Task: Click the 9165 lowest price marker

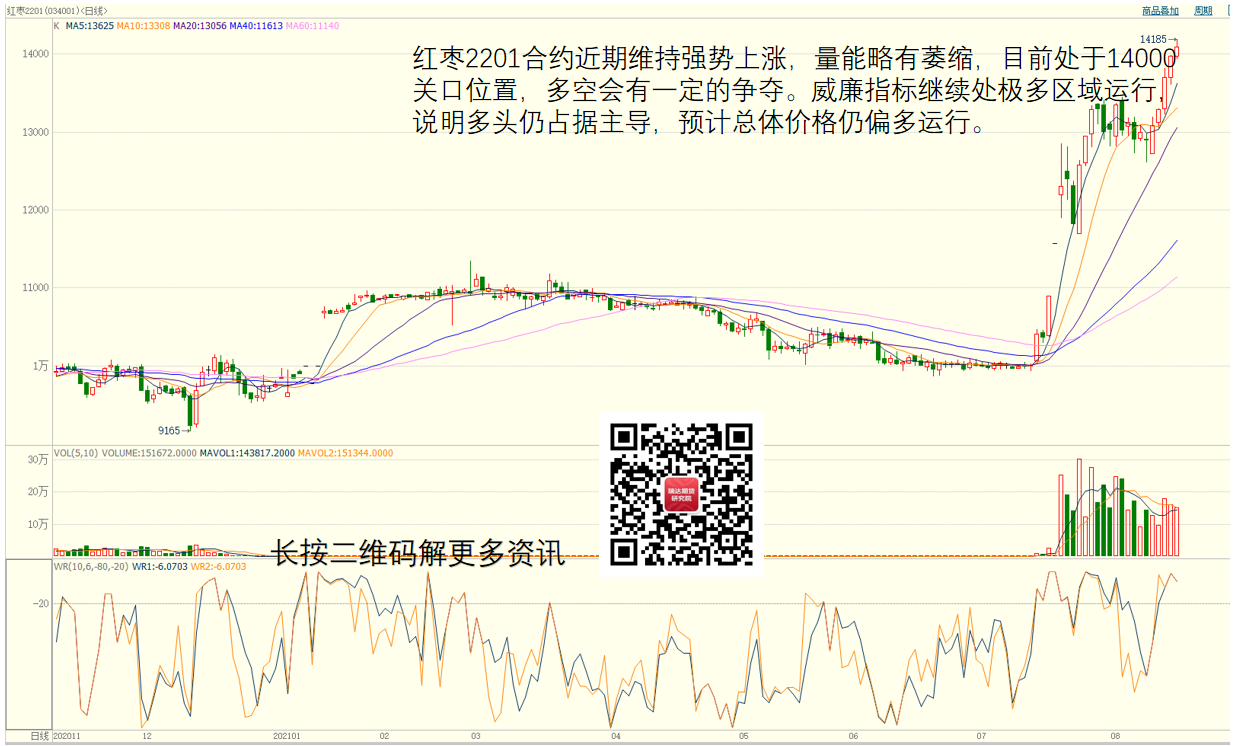Action: click(169, 431)
